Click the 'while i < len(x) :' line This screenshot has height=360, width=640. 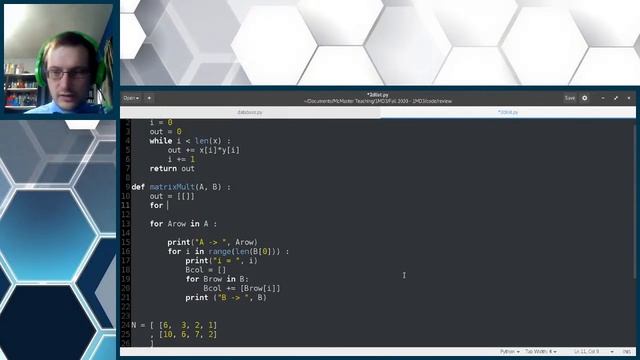190,141
